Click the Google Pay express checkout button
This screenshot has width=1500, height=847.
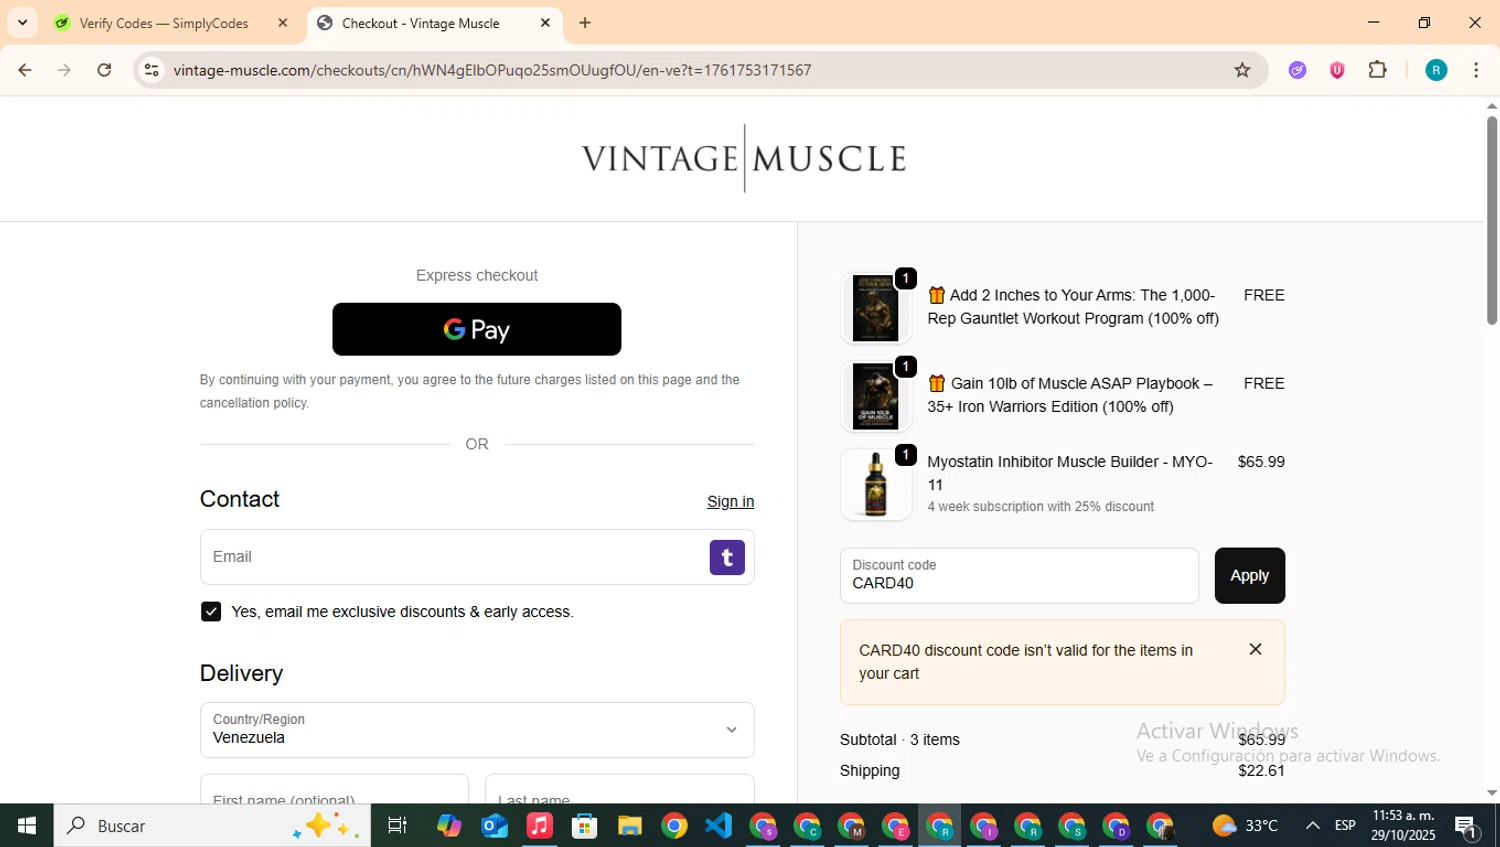tap(476, 329)
